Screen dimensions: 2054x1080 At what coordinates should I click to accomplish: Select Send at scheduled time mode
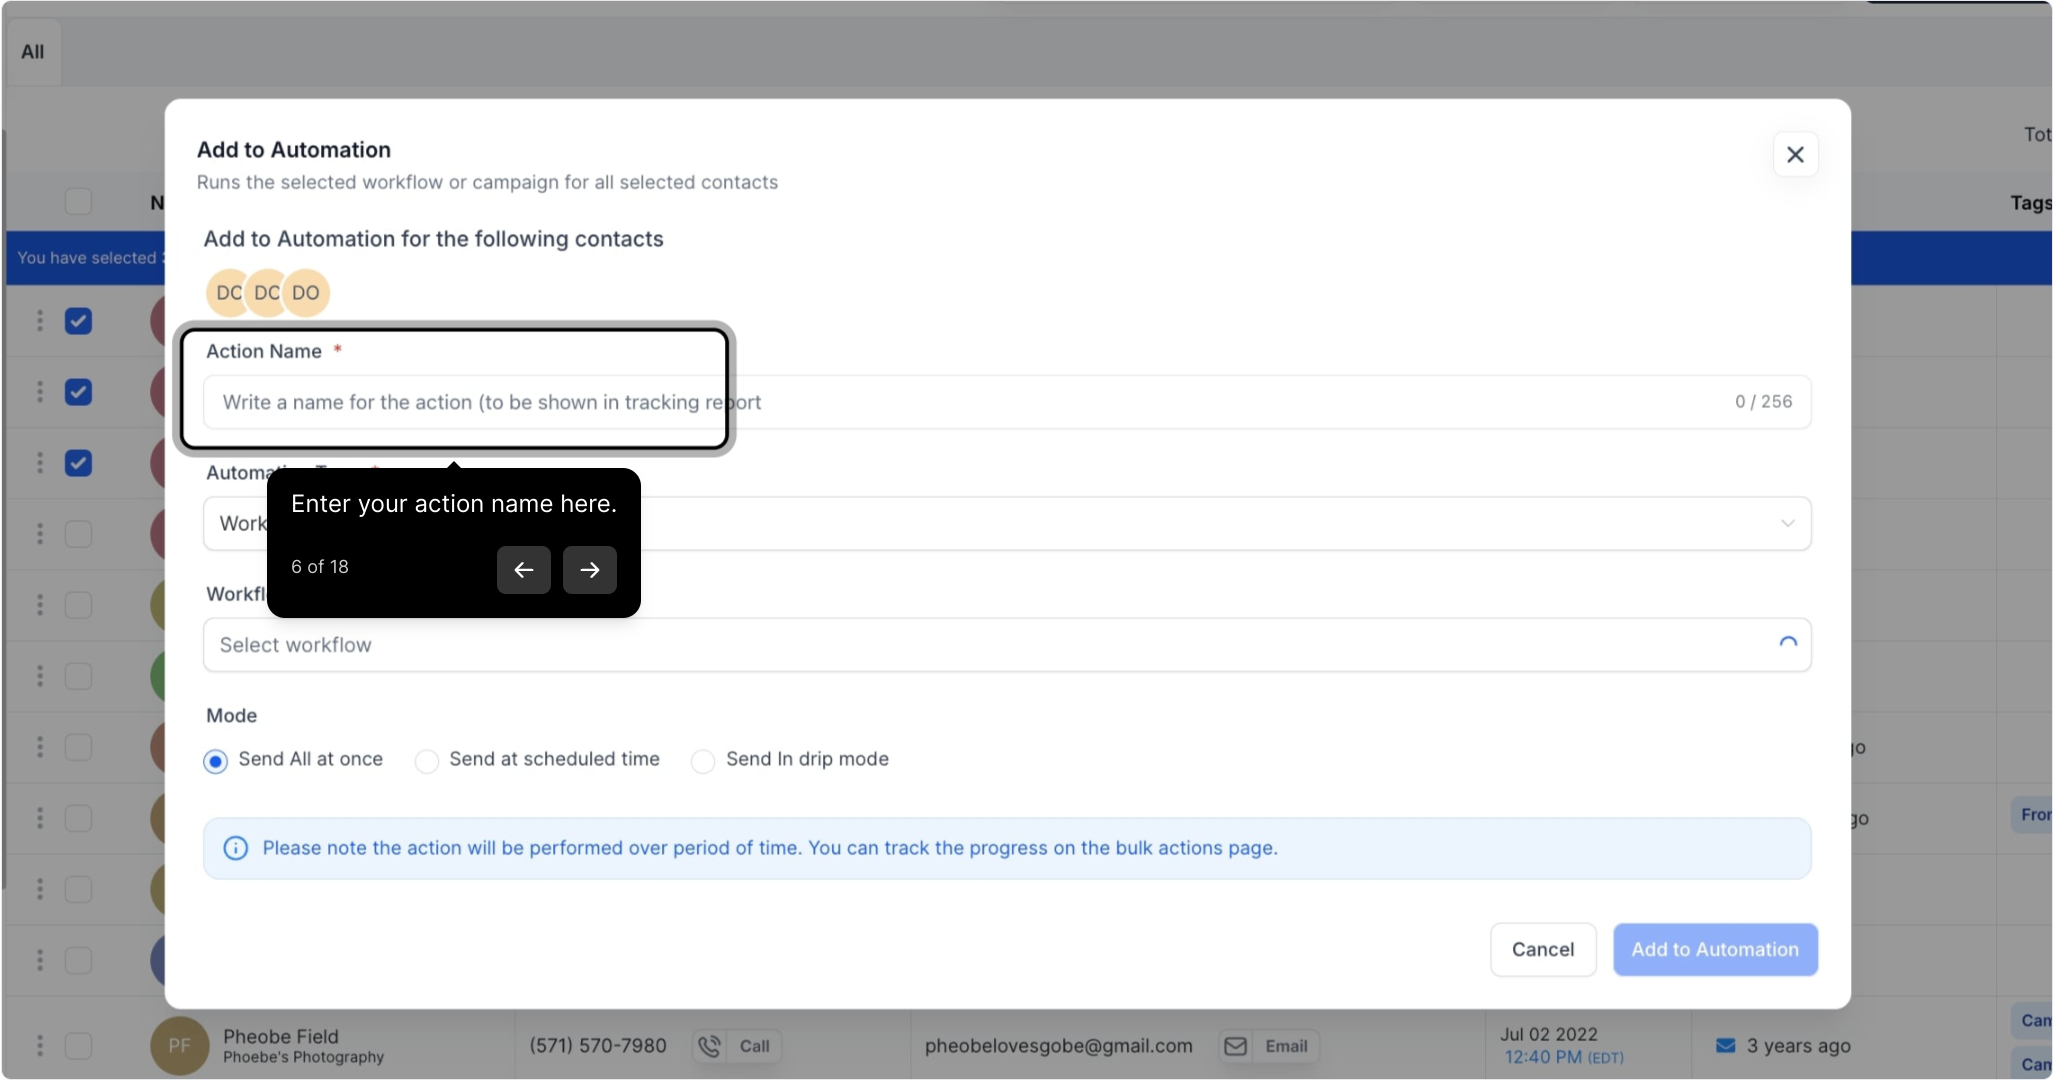point(427,761)
